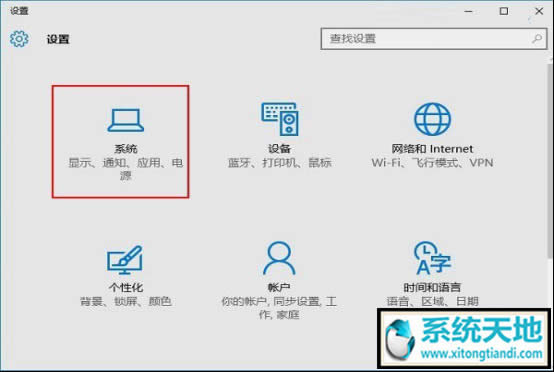The image size is (554, 372).
Task: Open the 时间和语言 clock and letter icon
Action: pos(432,258)
